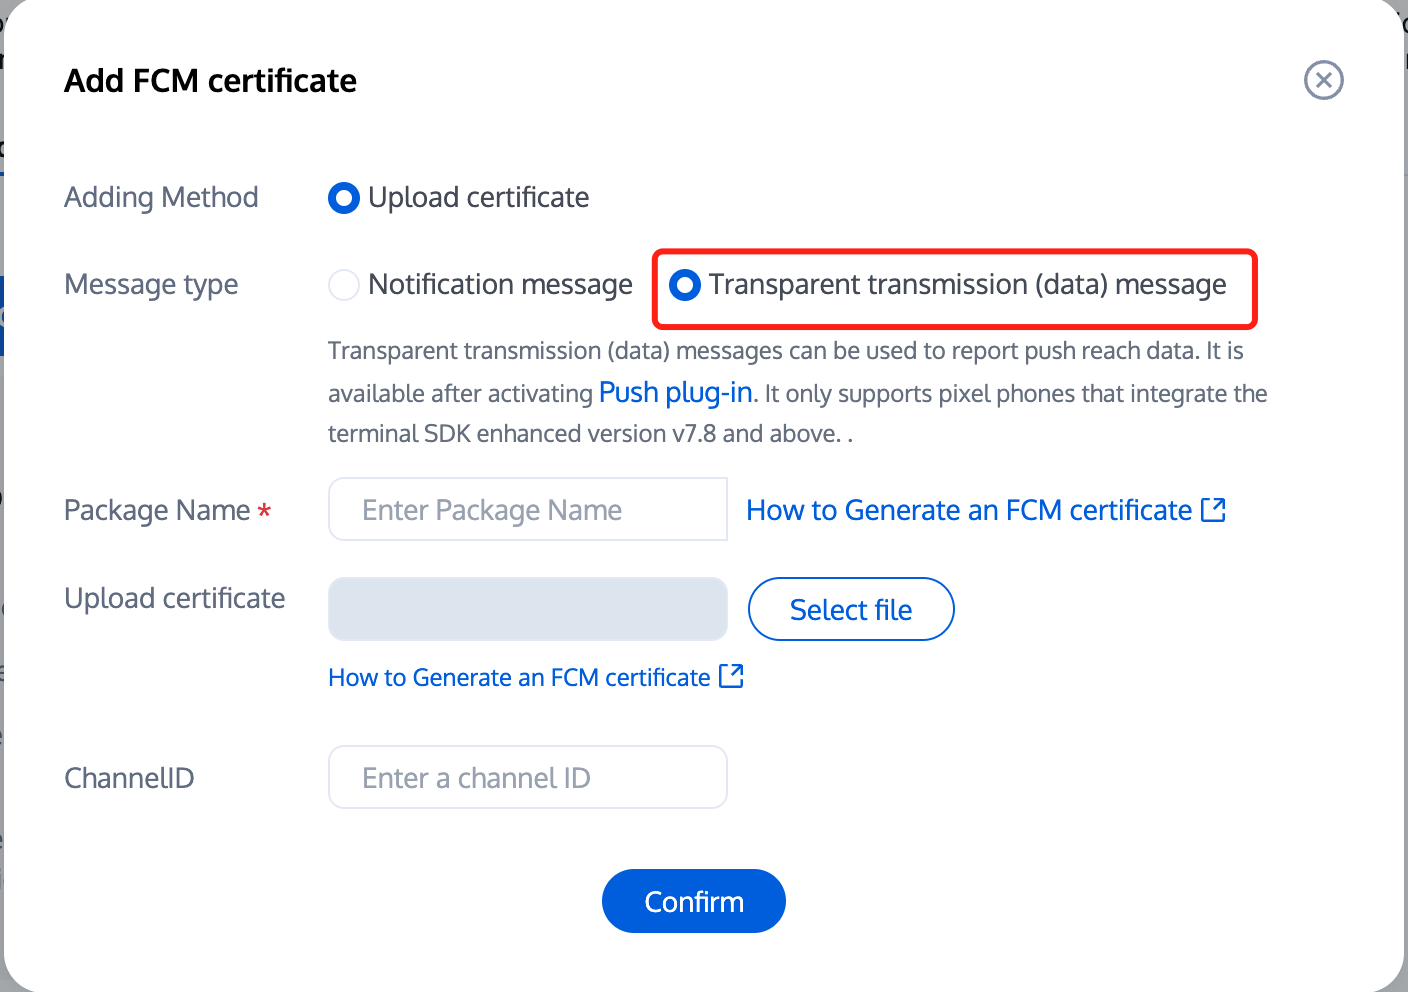Select Transparent transmission (data) message option
This screenshot has width=1408, height=992.
[685, 285]
